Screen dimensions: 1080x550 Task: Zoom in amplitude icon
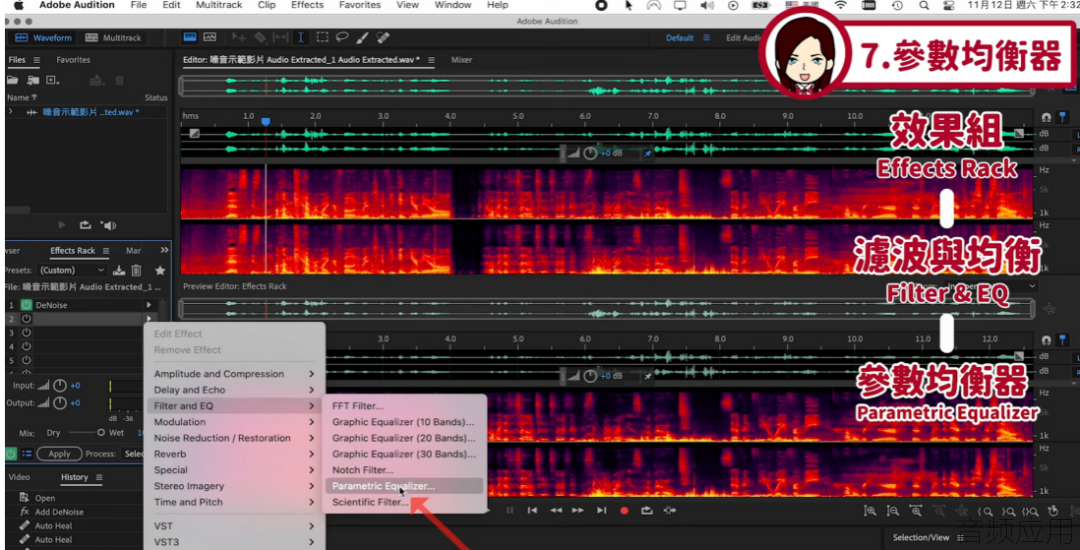pos(871,511)
